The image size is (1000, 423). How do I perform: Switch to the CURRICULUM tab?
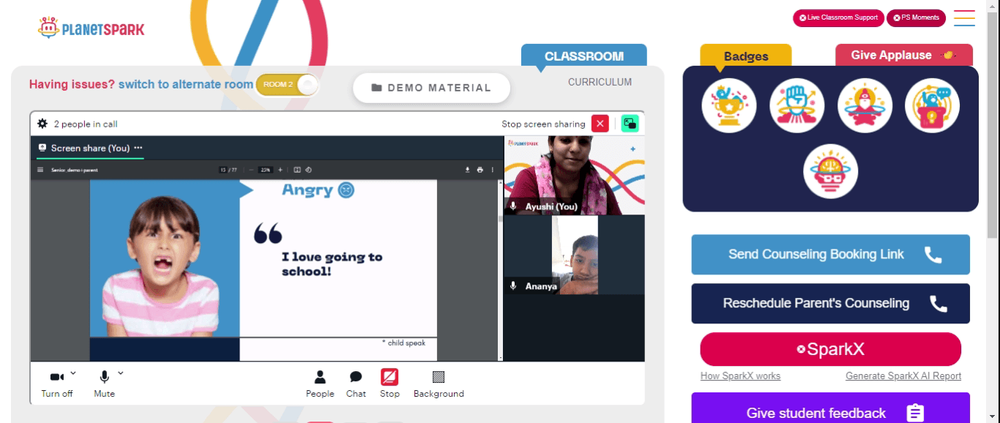[599, 82]
